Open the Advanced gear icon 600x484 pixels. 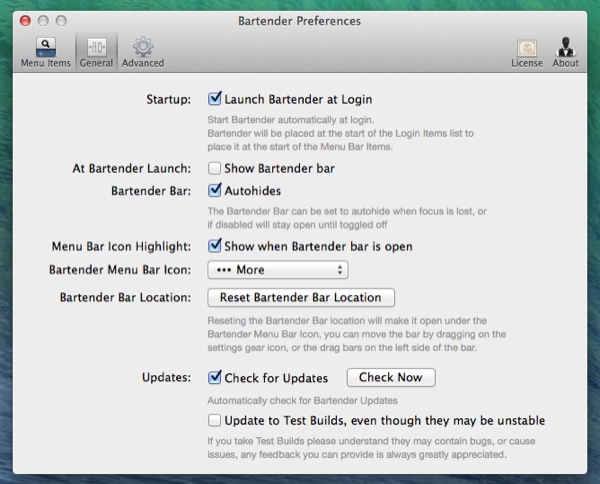coord(143,47)
